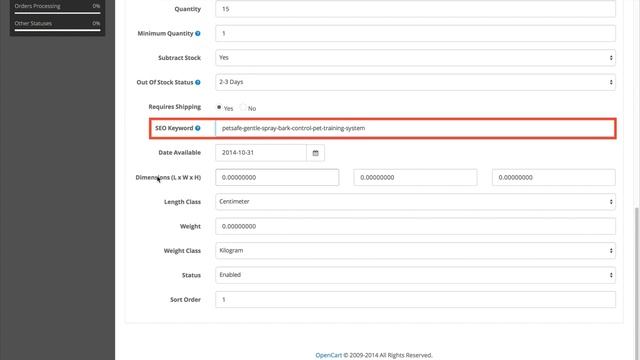This screenshot has width=640, height=360.
Task: Open the OpenCart footer link
Action: (329, 356)
